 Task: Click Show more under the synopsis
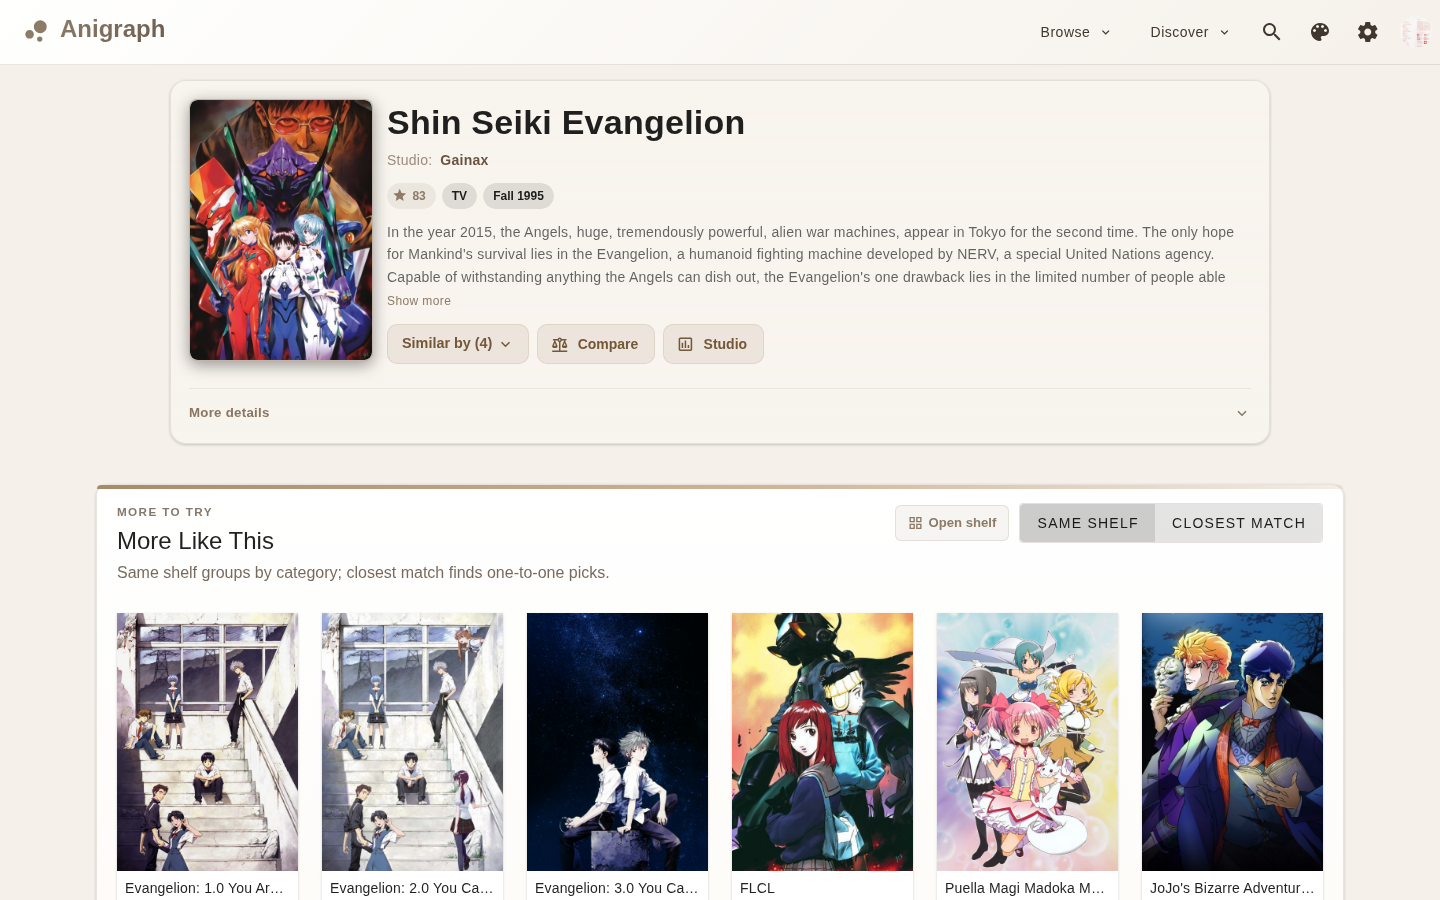pos(419,301)
